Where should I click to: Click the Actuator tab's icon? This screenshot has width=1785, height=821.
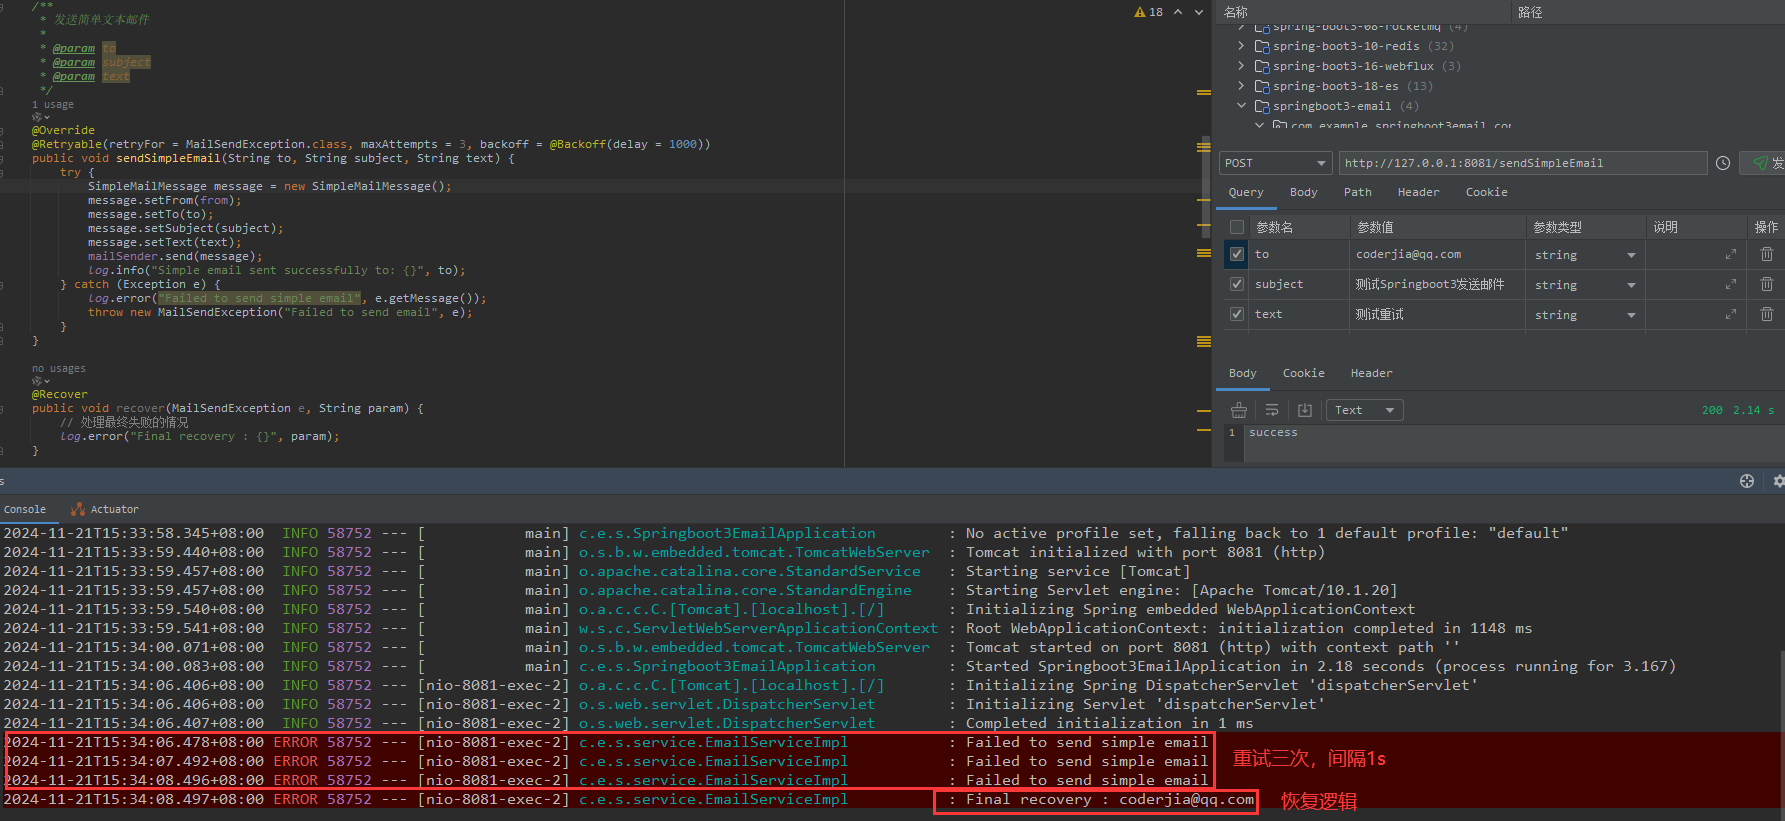[x=78, y=509]
